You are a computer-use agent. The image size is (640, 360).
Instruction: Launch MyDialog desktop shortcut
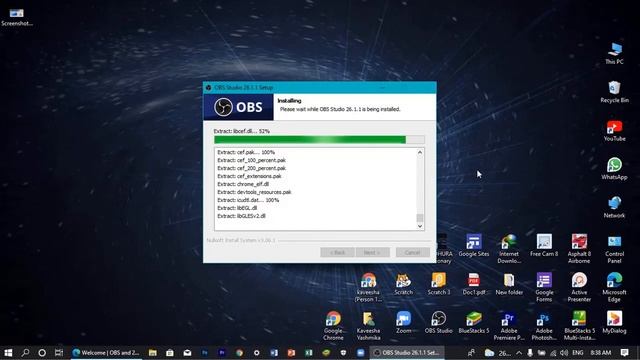click(x=614, y=322)
